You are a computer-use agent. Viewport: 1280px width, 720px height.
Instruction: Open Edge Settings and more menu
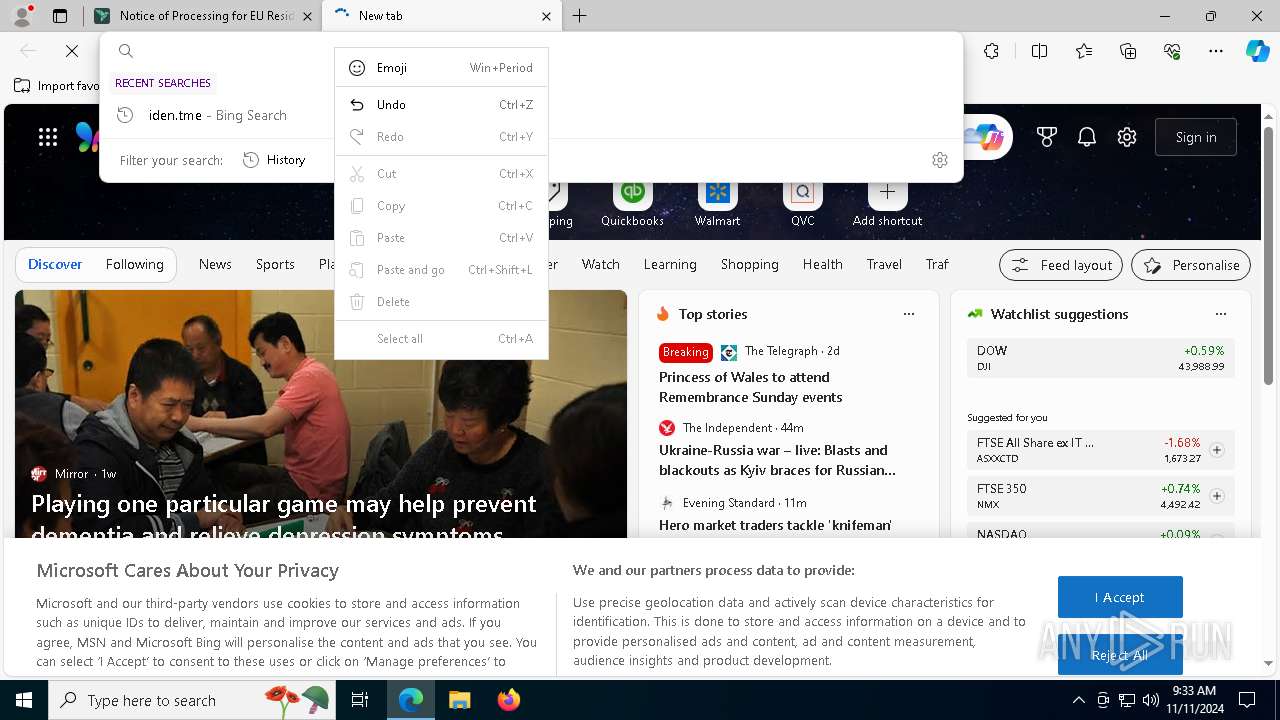point(1216,51)
